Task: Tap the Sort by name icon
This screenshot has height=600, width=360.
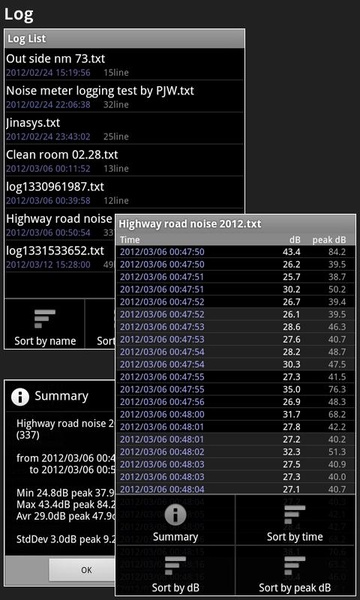Action: click(x=45, y=319)
